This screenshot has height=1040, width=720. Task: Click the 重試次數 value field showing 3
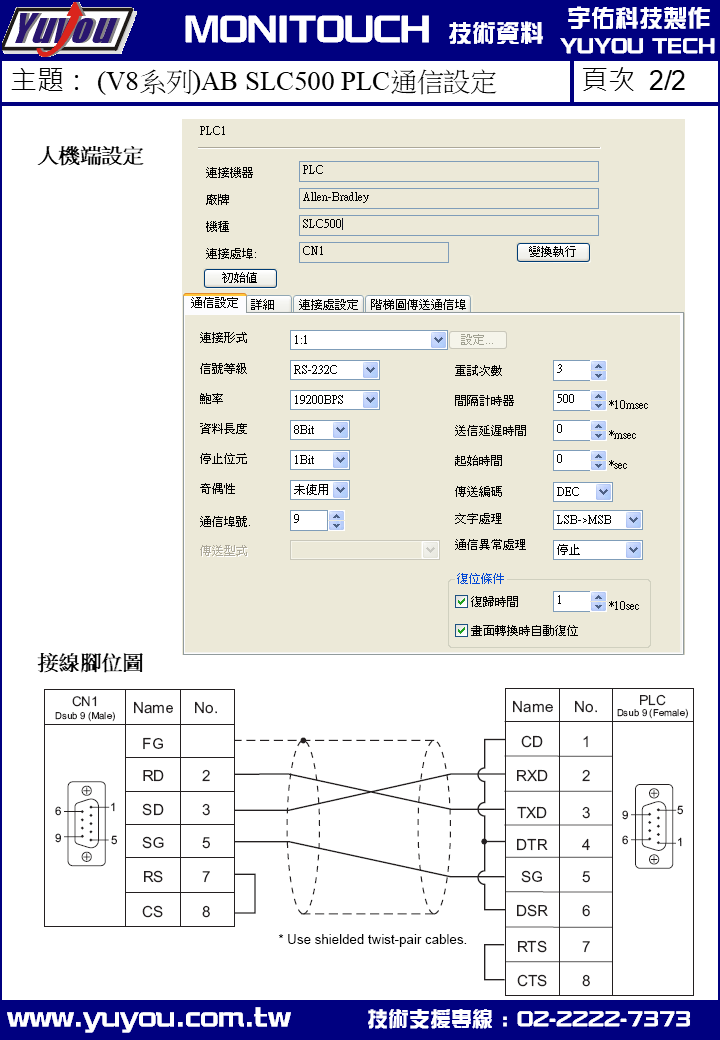point(572,370)
